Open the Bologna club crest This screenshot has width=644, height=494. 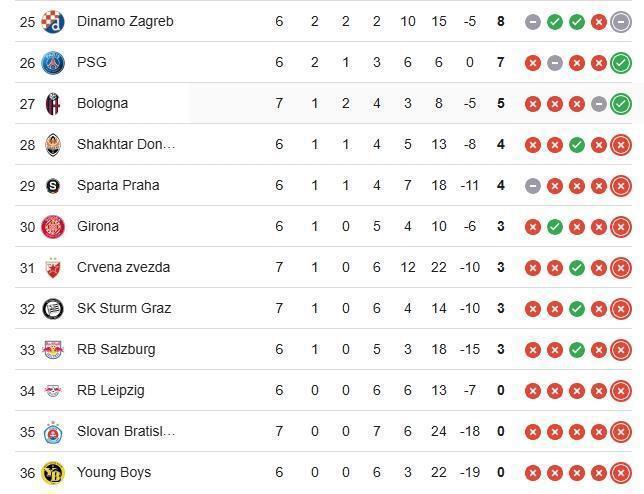[53, 103]
